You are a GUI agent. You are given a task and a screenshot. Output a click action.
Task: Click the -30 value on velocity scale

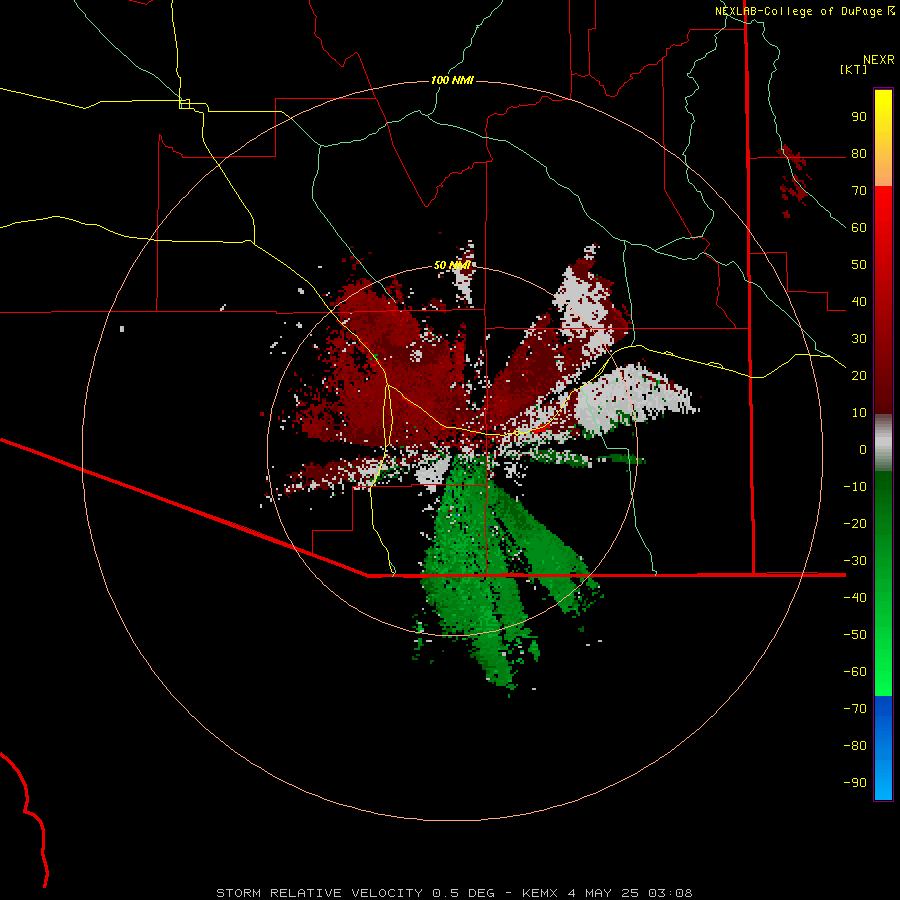tap(855, 561)
